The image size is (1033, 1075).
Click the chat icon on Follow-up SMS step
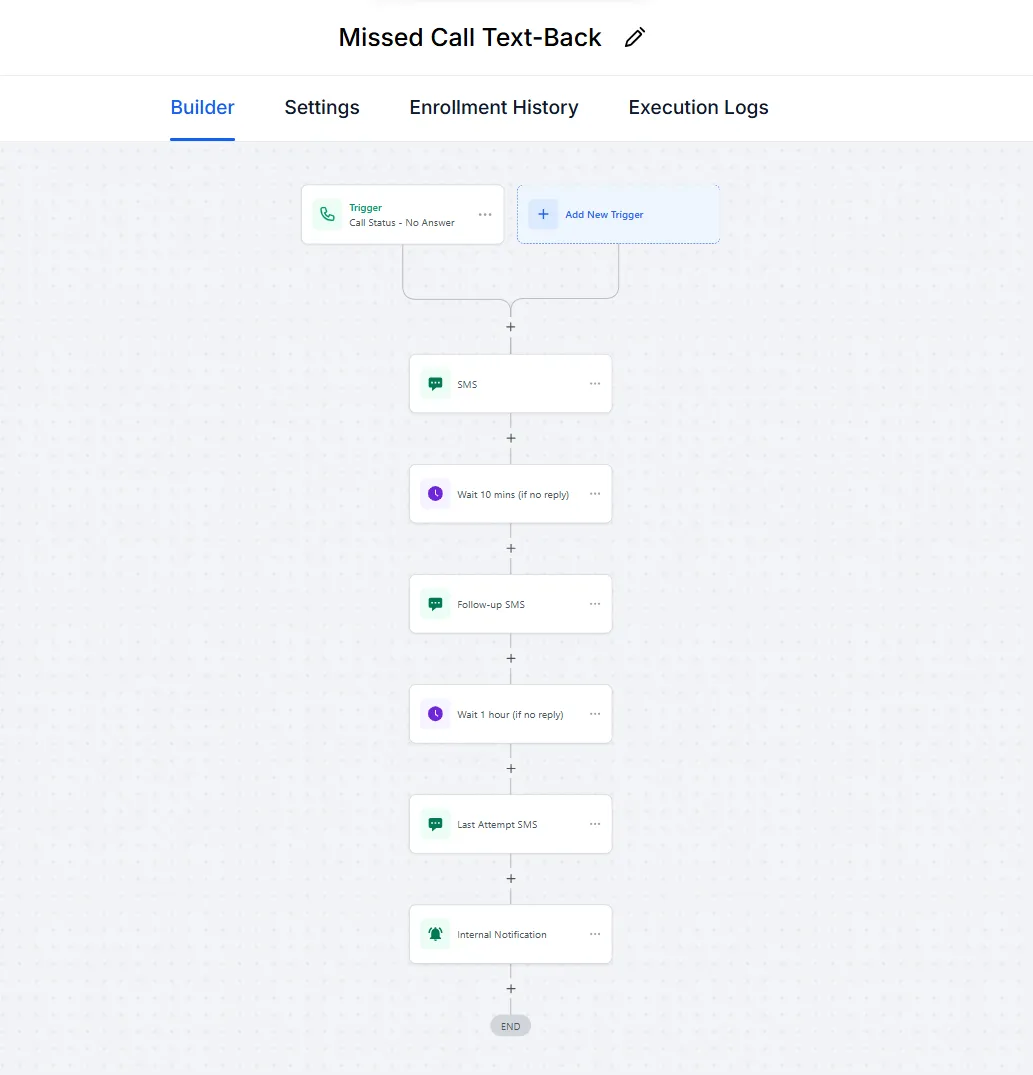(x=435, y=604)
